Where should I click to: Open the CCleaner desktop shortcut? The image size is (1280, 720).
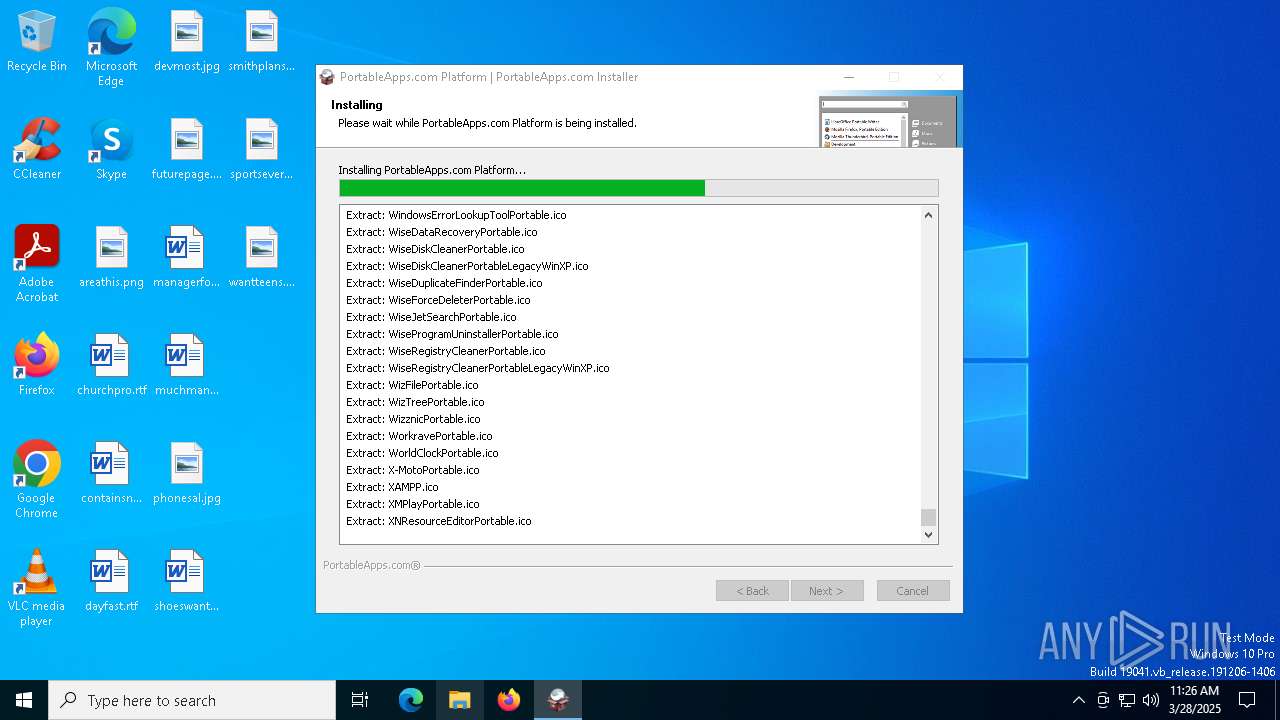click(x=37, y=150)
